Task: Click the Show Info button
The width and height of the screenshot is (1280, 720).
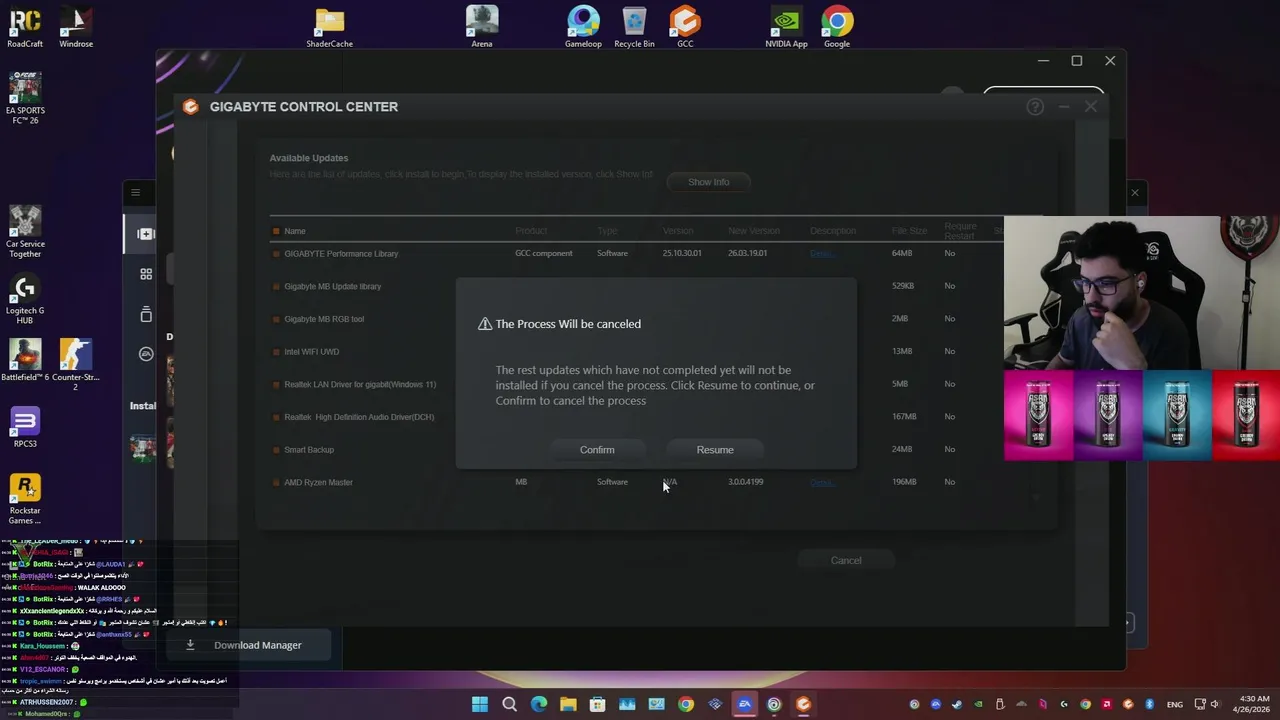Action: [x=708, y=182]
